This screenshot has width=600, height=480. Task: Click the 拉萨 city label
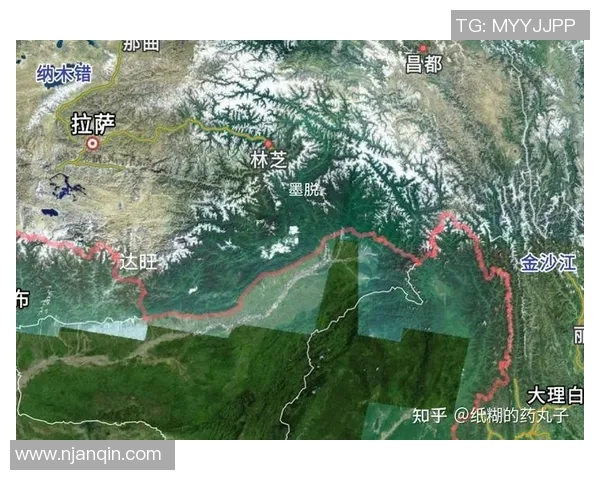pos(93,124)
